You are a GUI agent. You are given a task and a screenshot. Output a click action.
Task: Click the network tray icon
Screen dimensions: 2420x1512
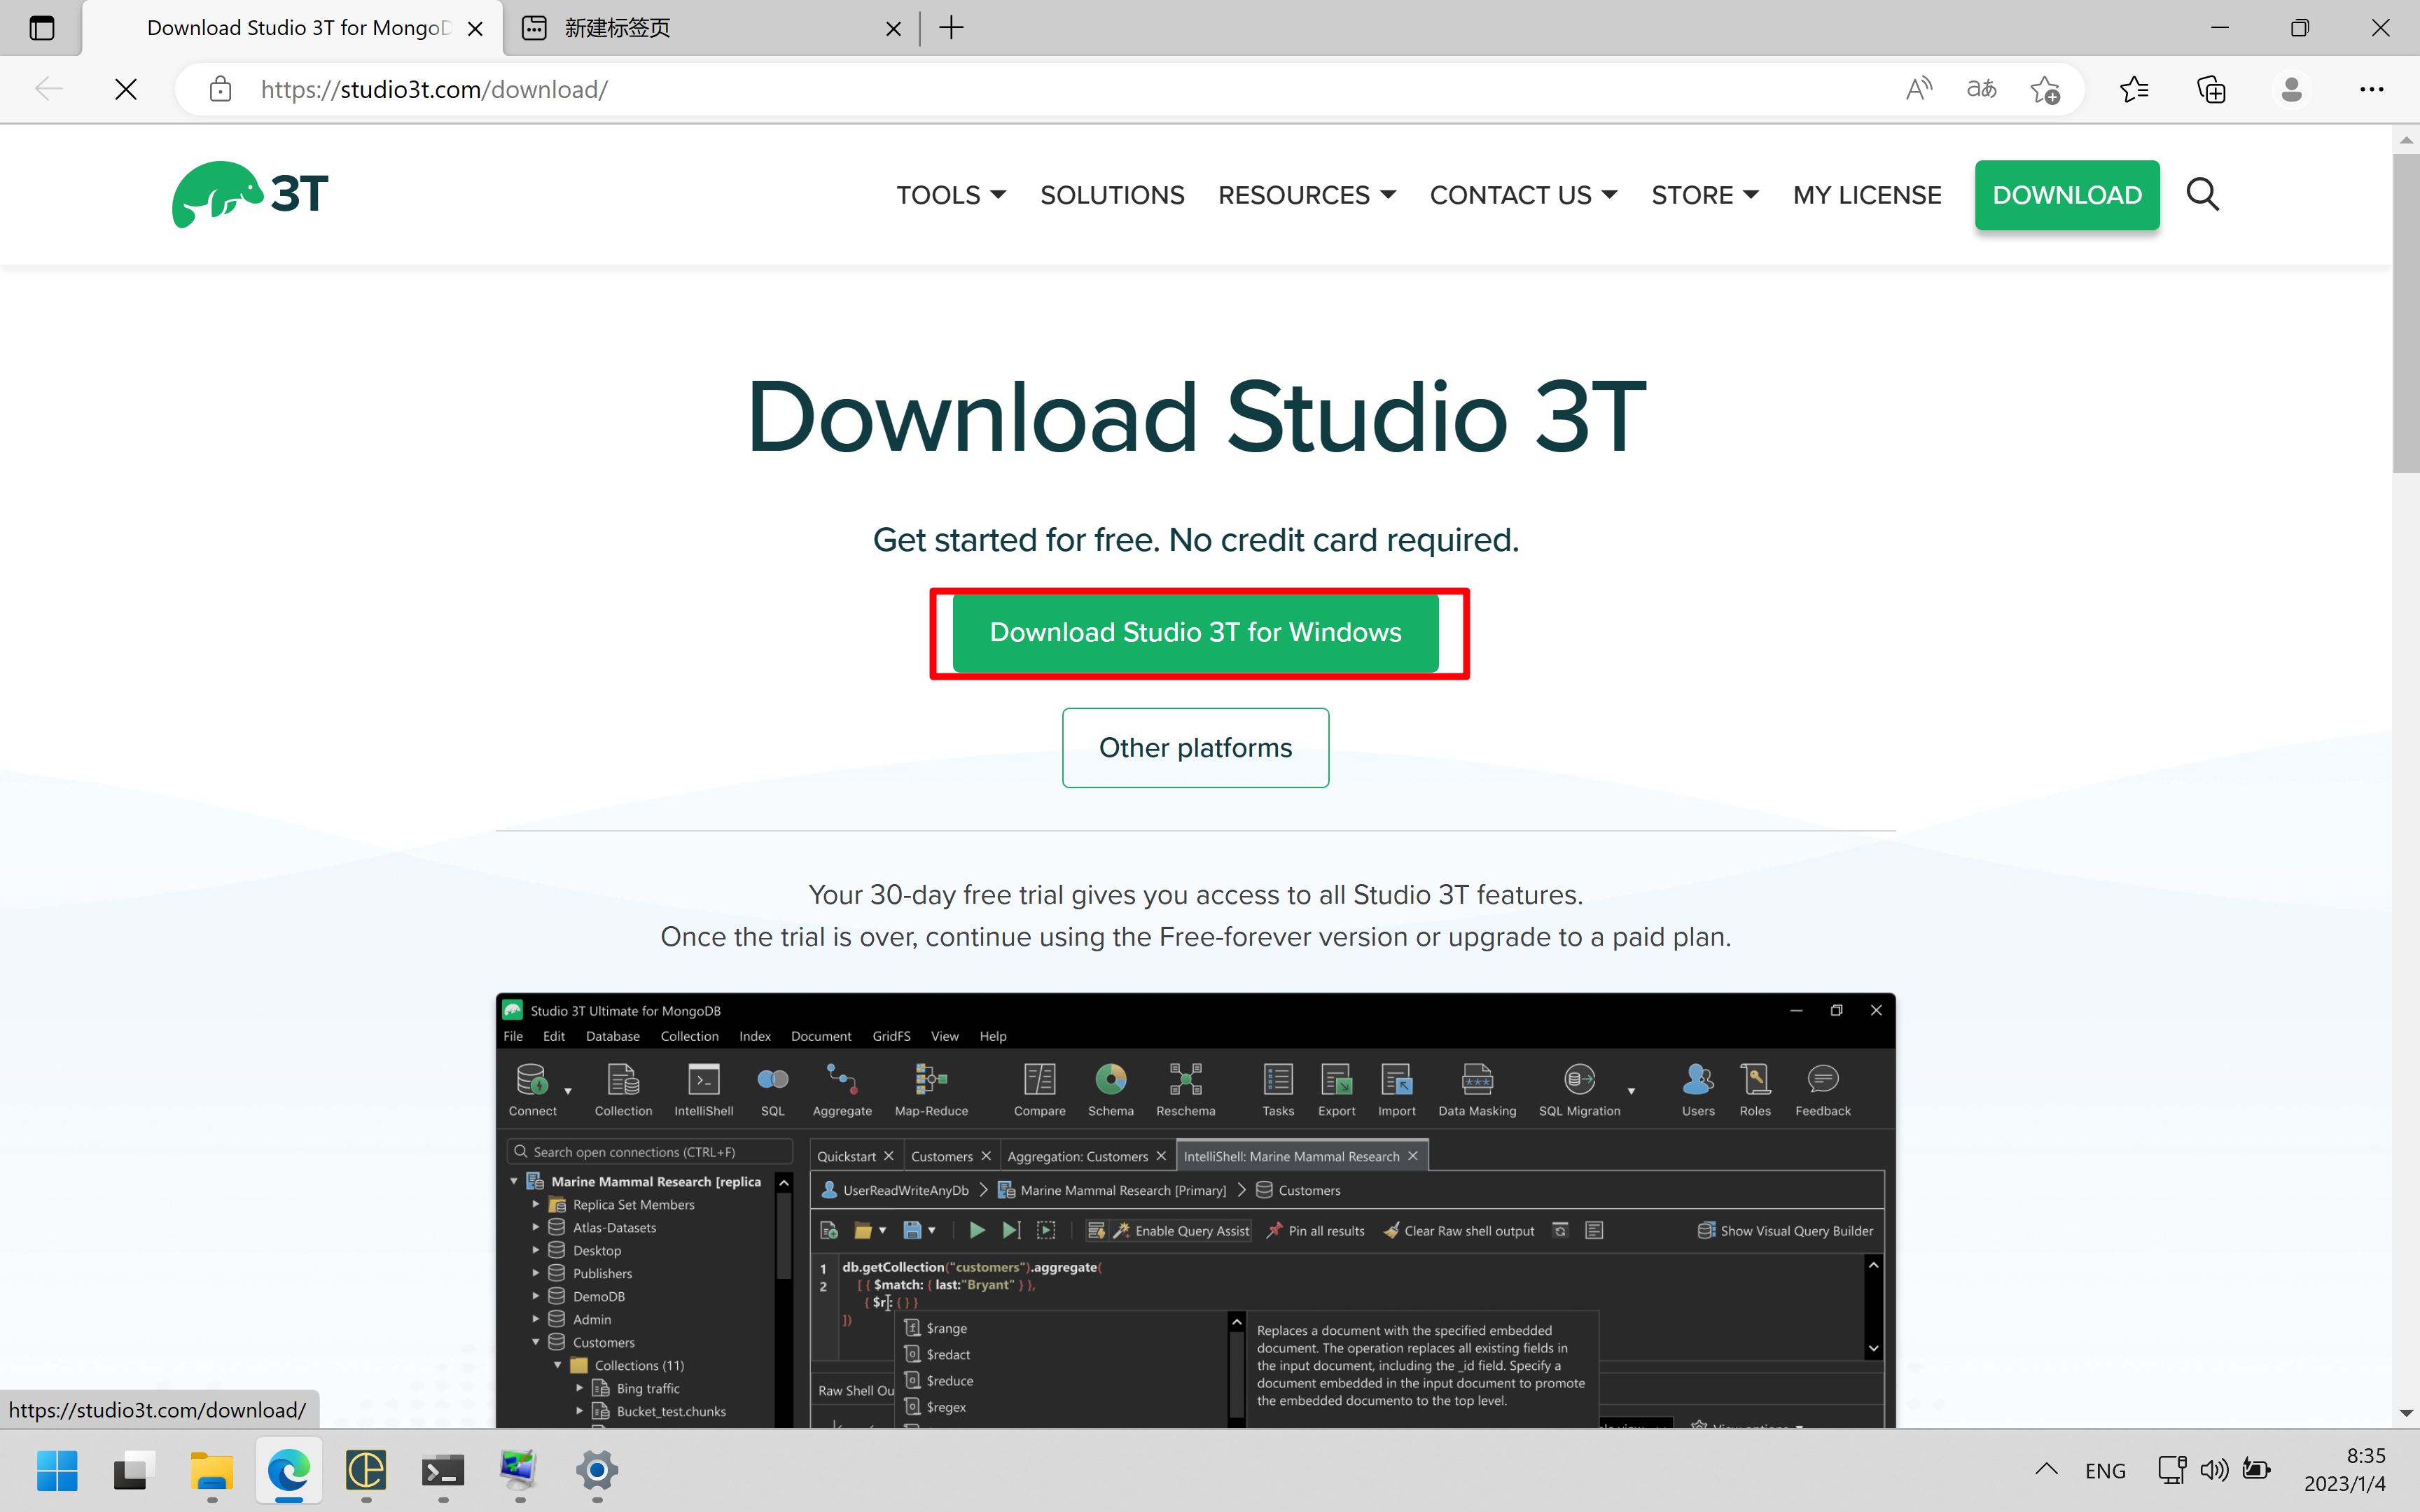pos(2171,1470)
